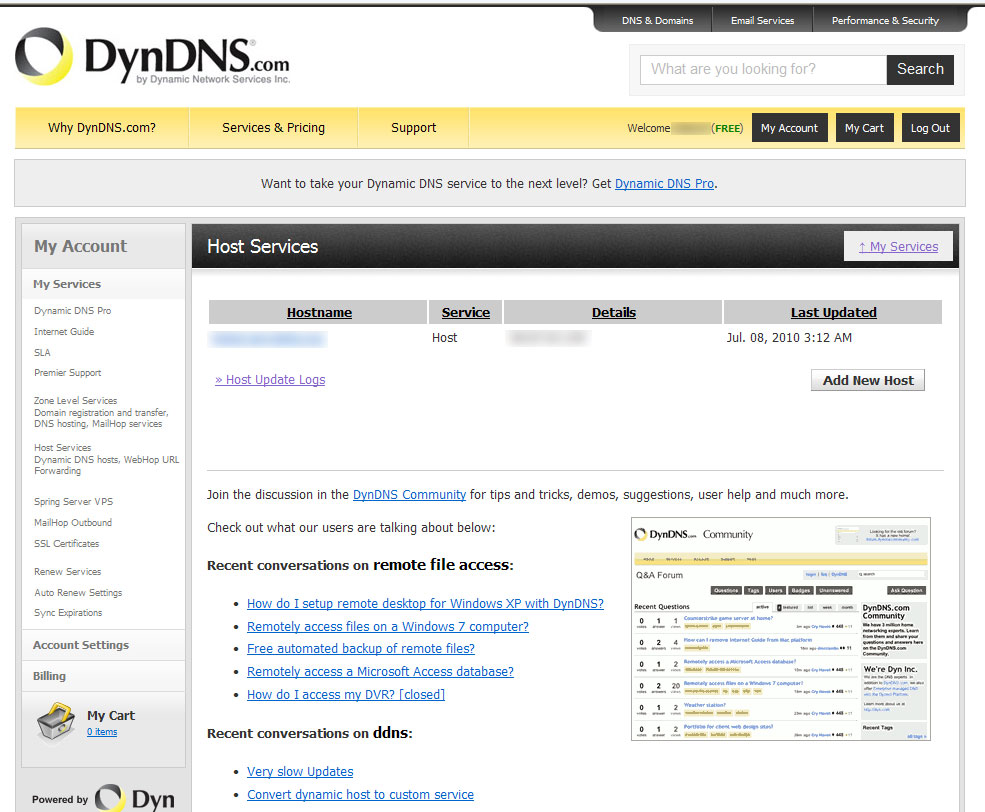Open the remote desktop for Windows XP question
The height and width of the screenshot is (812, 985).
point(425,604)
